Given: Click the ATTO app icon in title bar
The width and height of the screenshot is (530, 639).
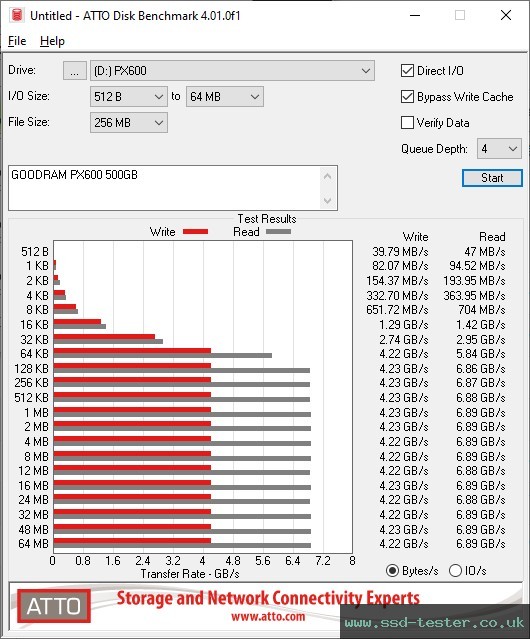Looking at the screenshot, I should (17, 15).
